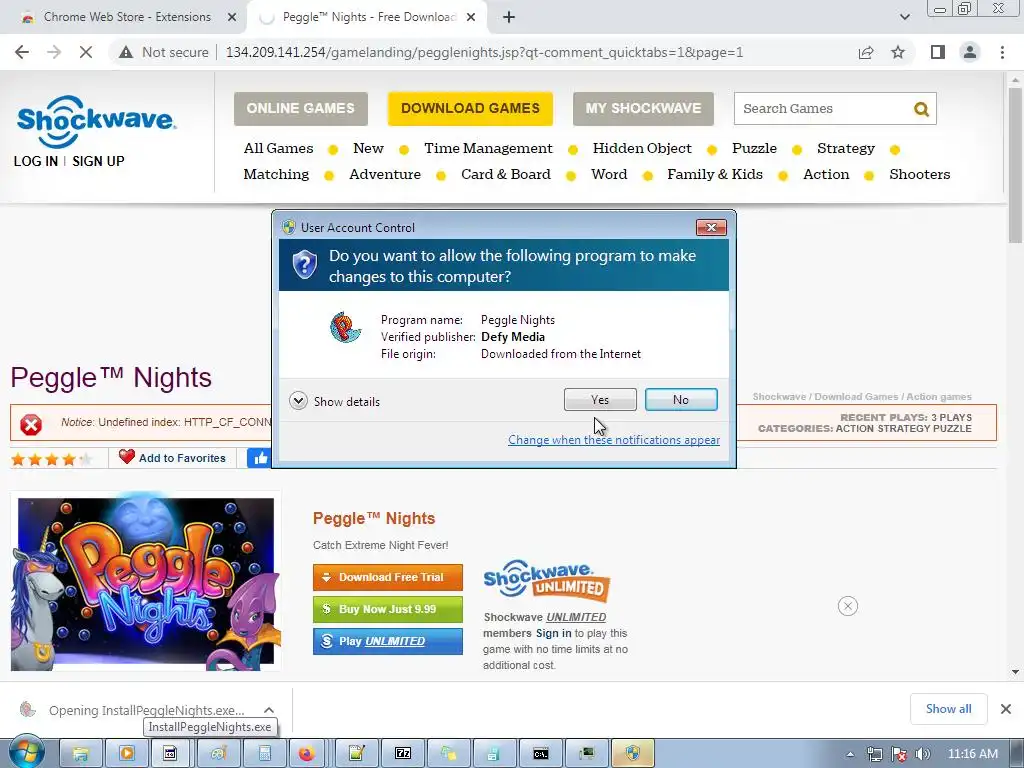Click the Shockwave logo
The image size is (1024, 768).
(96, 121)
